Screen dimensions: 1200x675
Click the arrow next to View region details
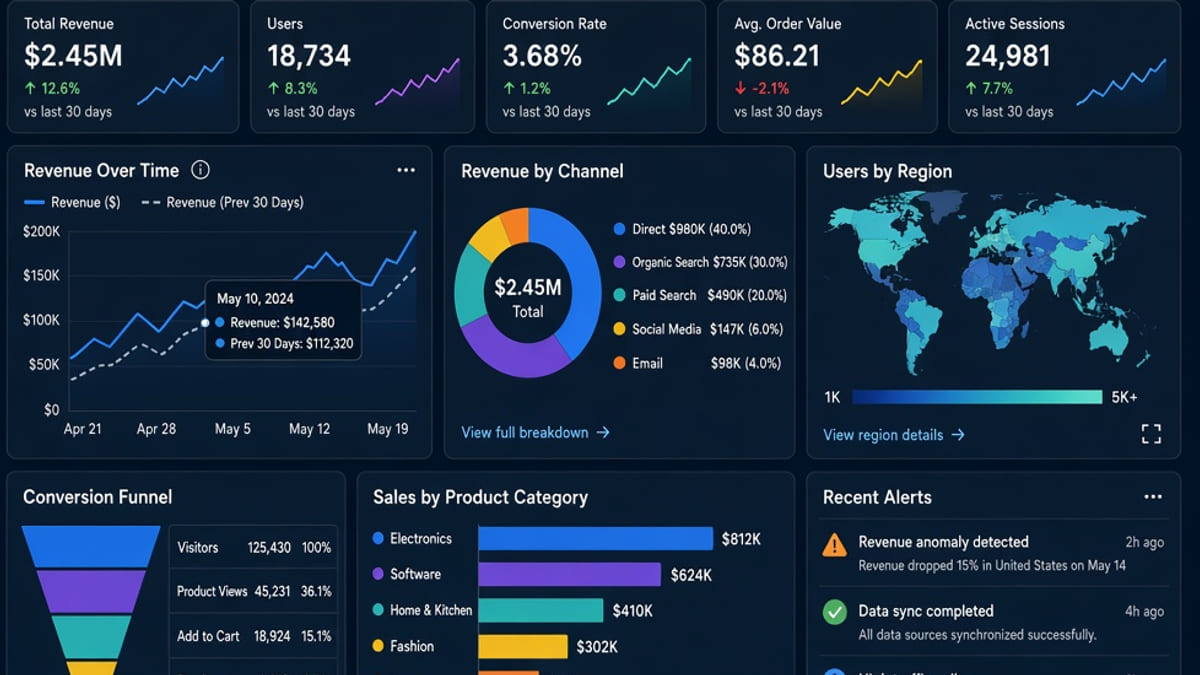point(958,435)
